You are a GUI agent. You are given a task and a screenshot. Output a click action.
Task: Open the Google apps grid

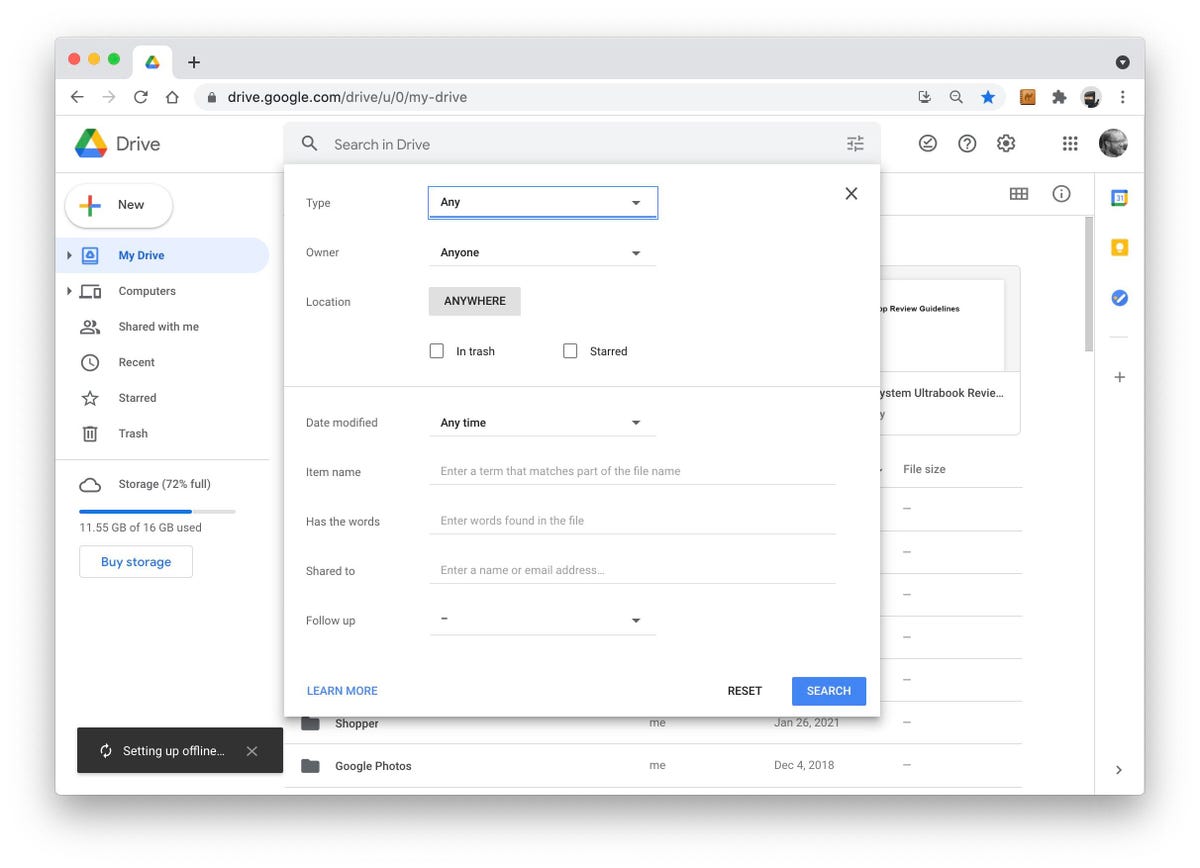tap(1070, 144)
